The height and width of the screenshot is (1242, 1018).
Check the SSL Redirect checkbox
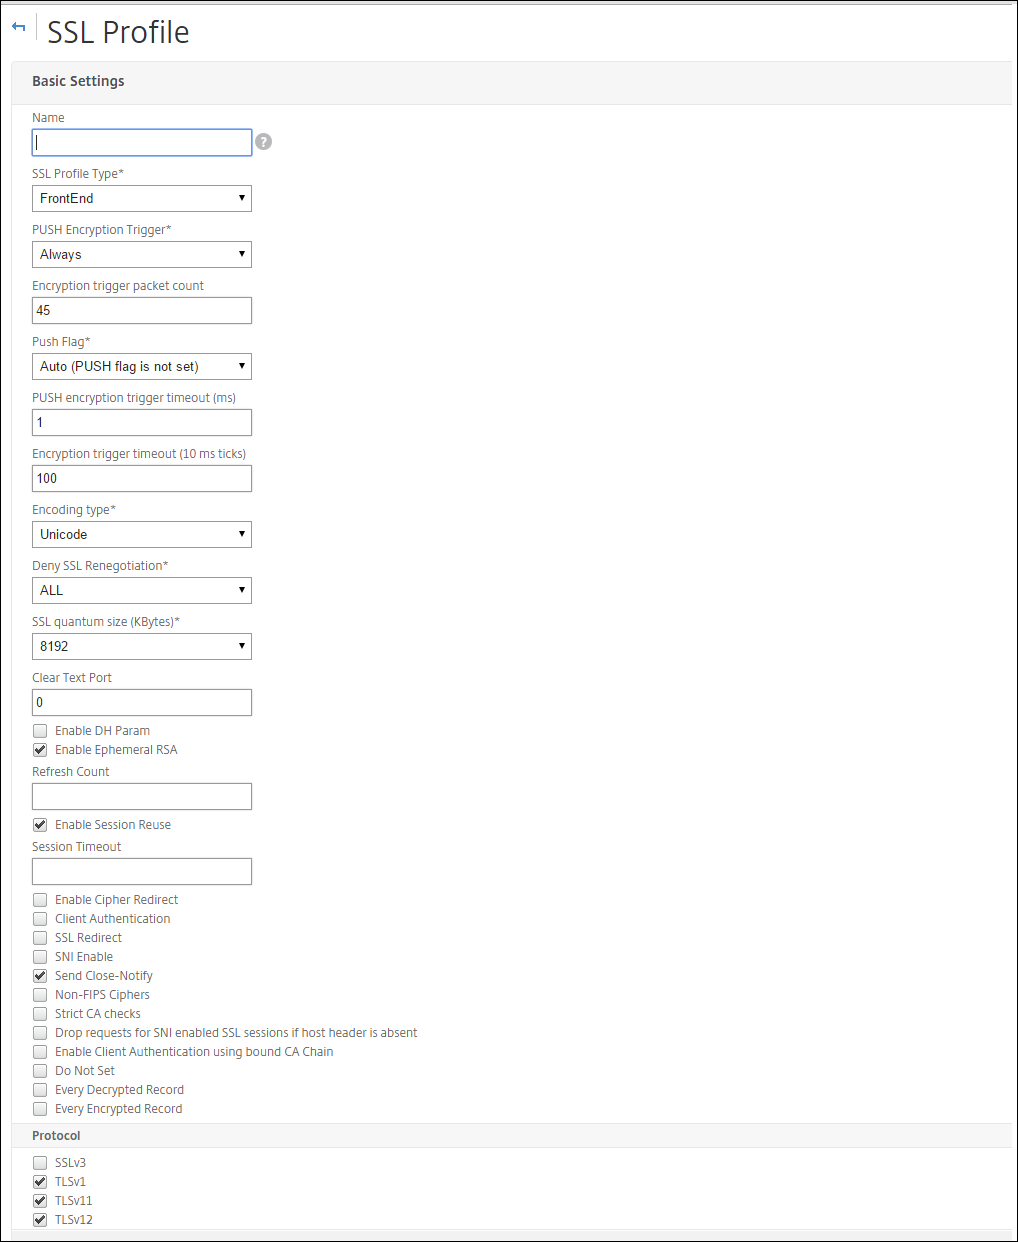click(x=40, y=938)
